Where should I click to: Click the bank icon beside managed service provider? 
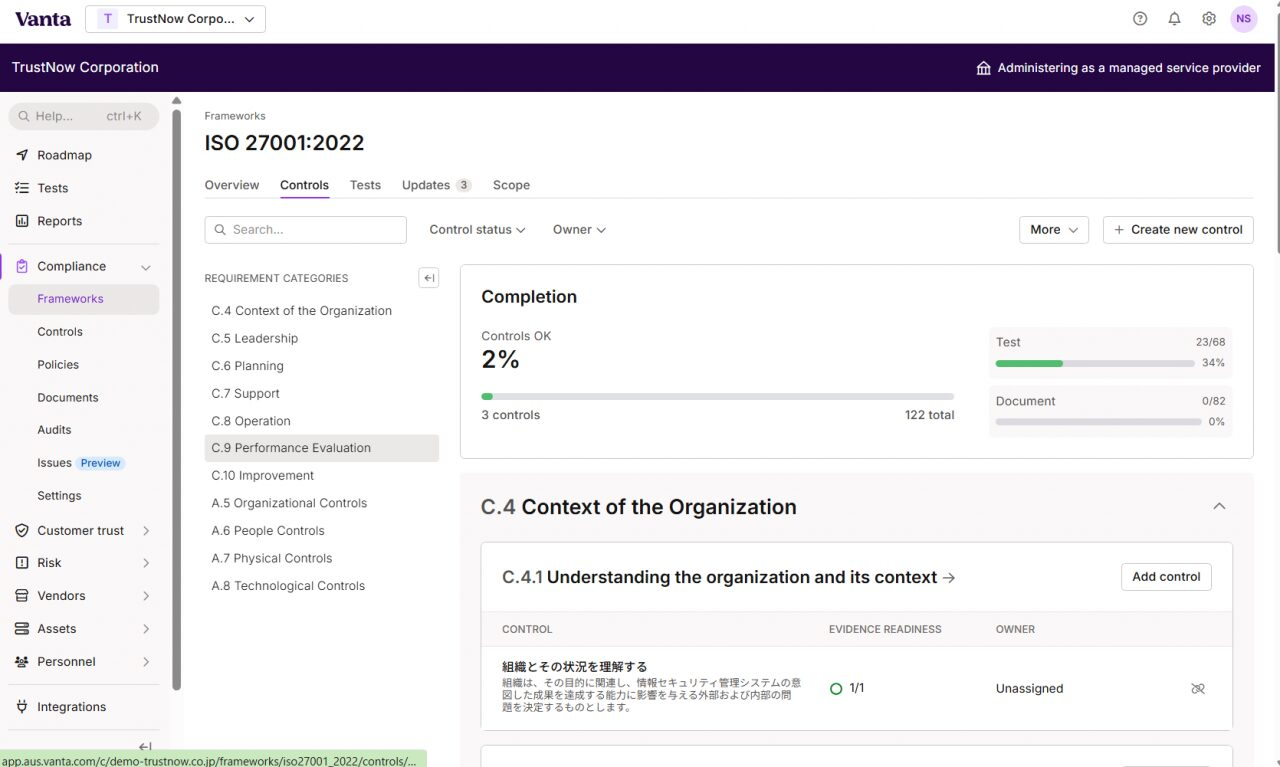coord(984,68)
